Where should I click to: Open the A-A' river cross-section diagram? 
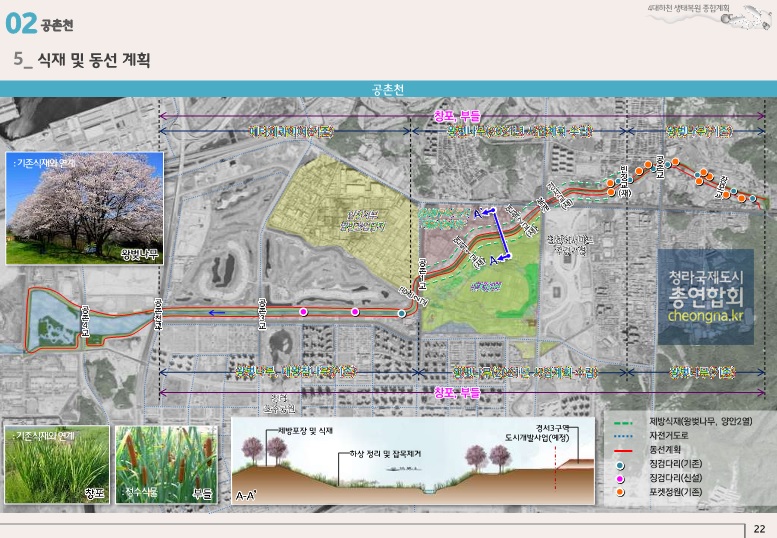pos(413,461)
